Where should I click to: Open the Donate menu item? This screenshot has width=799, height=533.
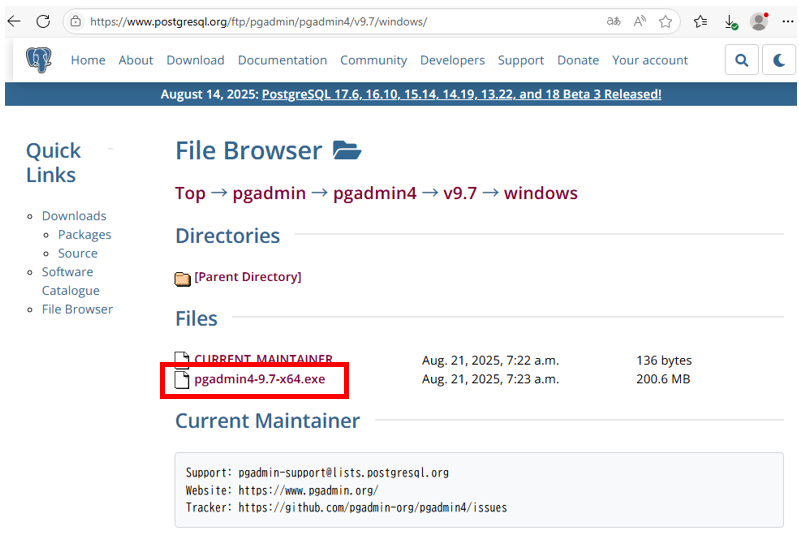(578, 60)
